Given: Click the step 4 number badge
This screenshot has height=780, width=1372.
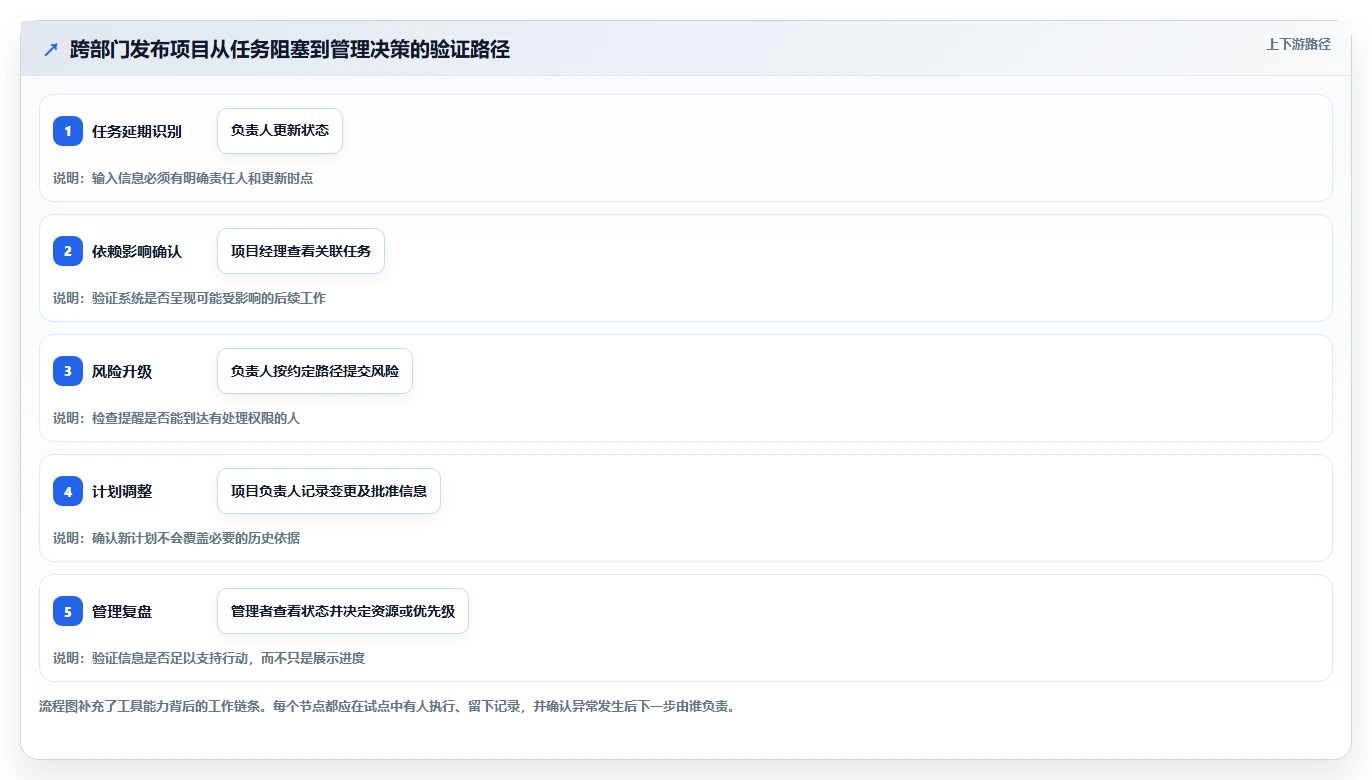Looking at the screenshot, I should point(68,491).
